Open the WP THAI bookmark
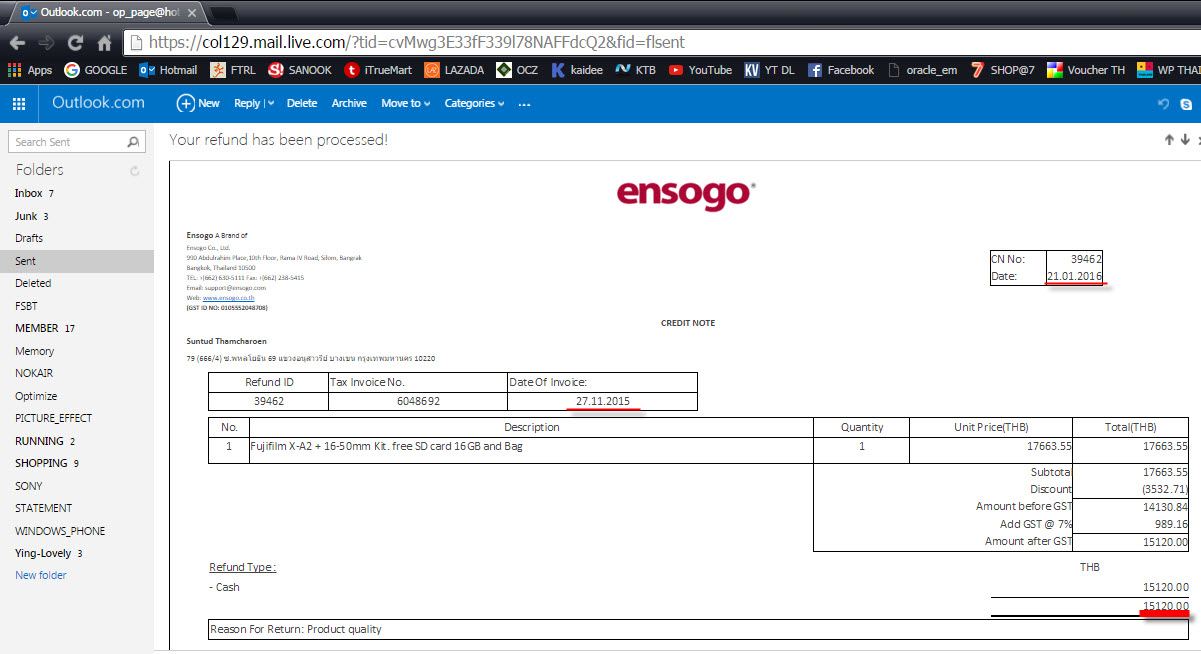Viewport: 1201px width, 654px height. (x=1168, y=70)
